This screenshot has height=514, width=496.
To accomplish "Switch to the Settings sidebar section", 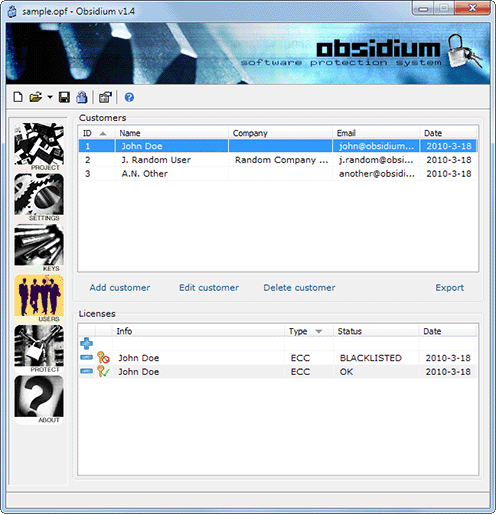I will [x=39, y=197].
